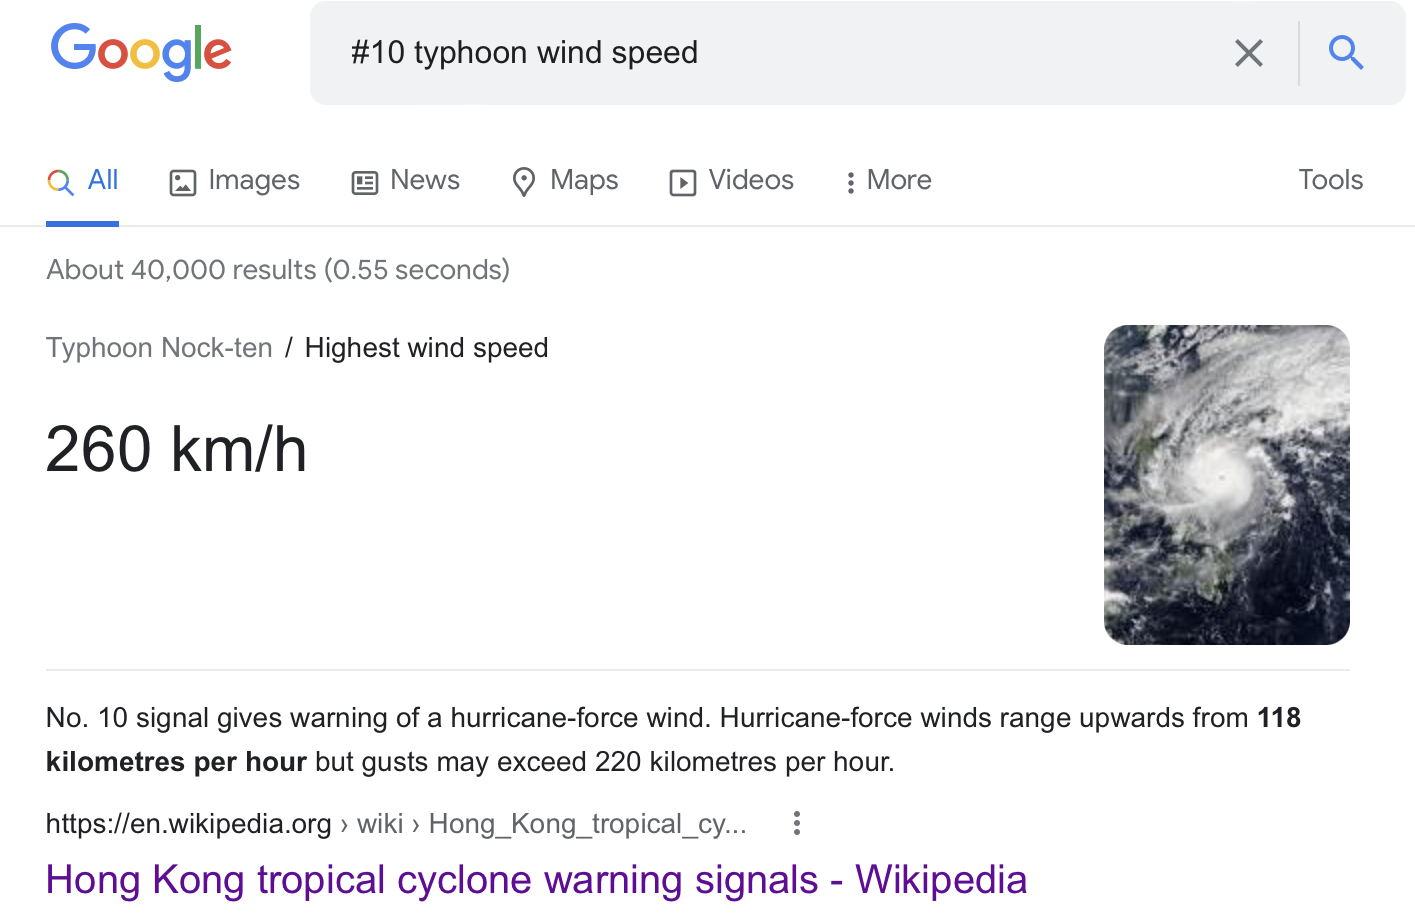
Task: Clear the search query with the X icon
Action: (x=1248, y=53)
